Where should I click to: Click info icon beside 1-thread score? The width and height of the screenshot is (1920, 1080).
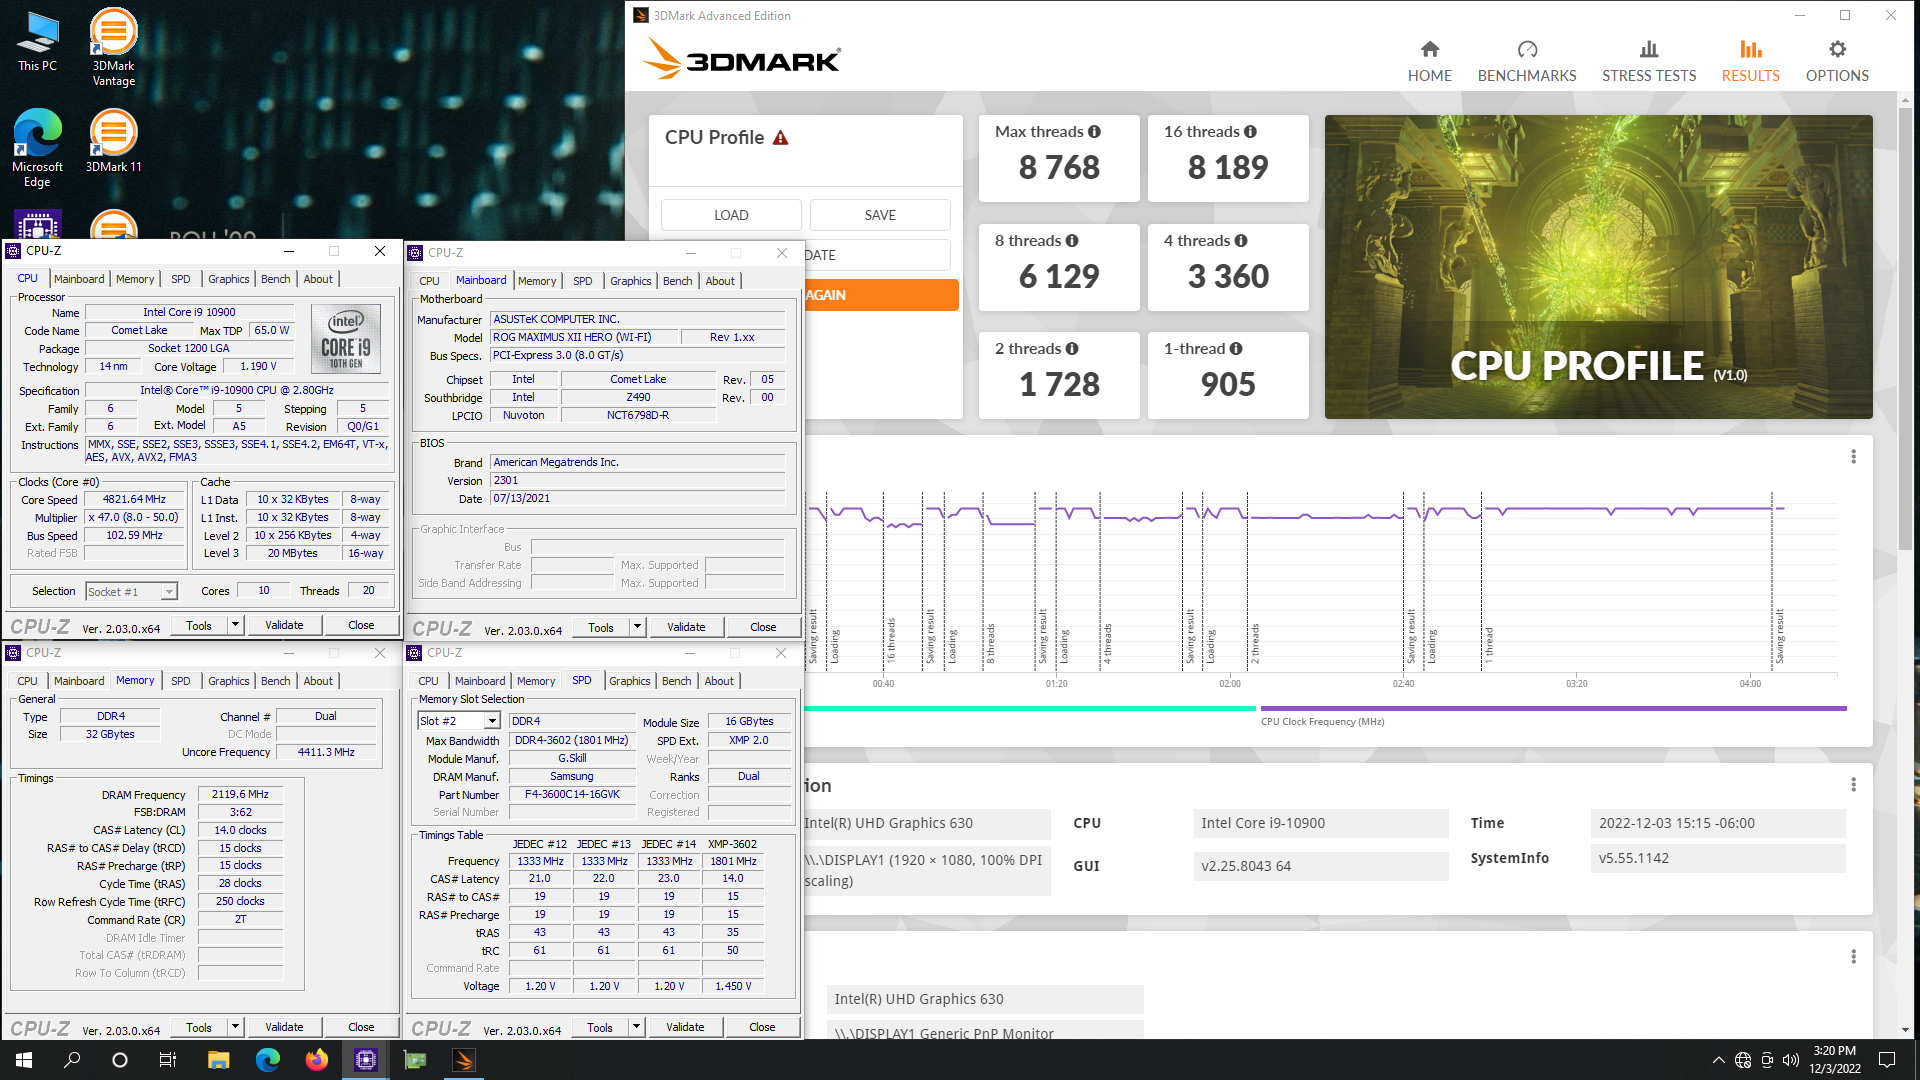tap(1236, 349)
